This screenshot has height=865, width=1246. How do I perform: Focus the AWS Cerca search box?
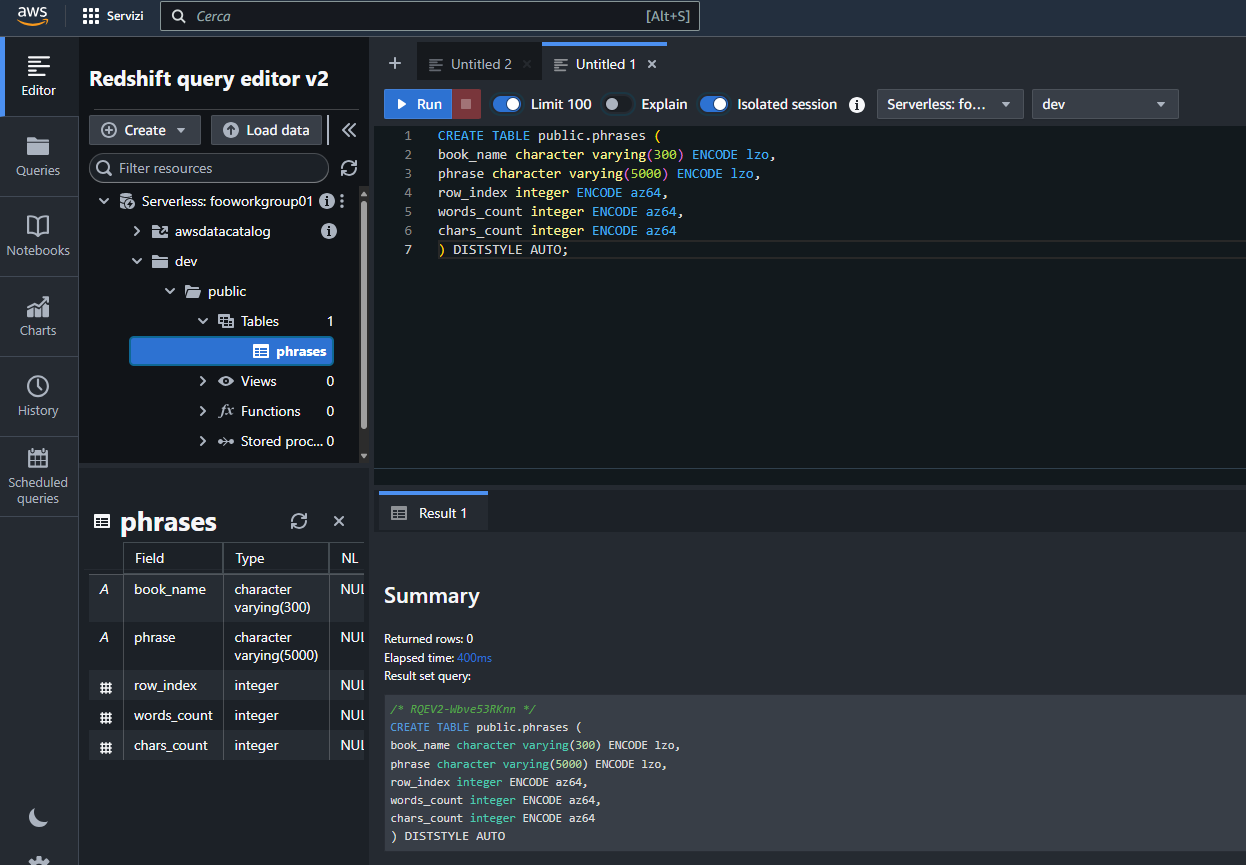click(x=430, y=16)
